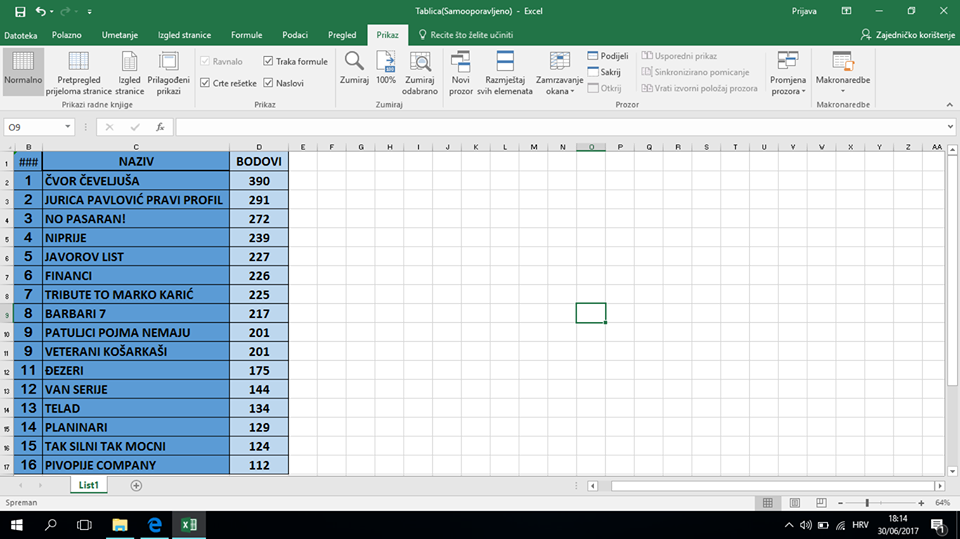The height and width of the screenshot is (539, 960).
Task: Set zoom to 100% icon
Action: (386, 62)
